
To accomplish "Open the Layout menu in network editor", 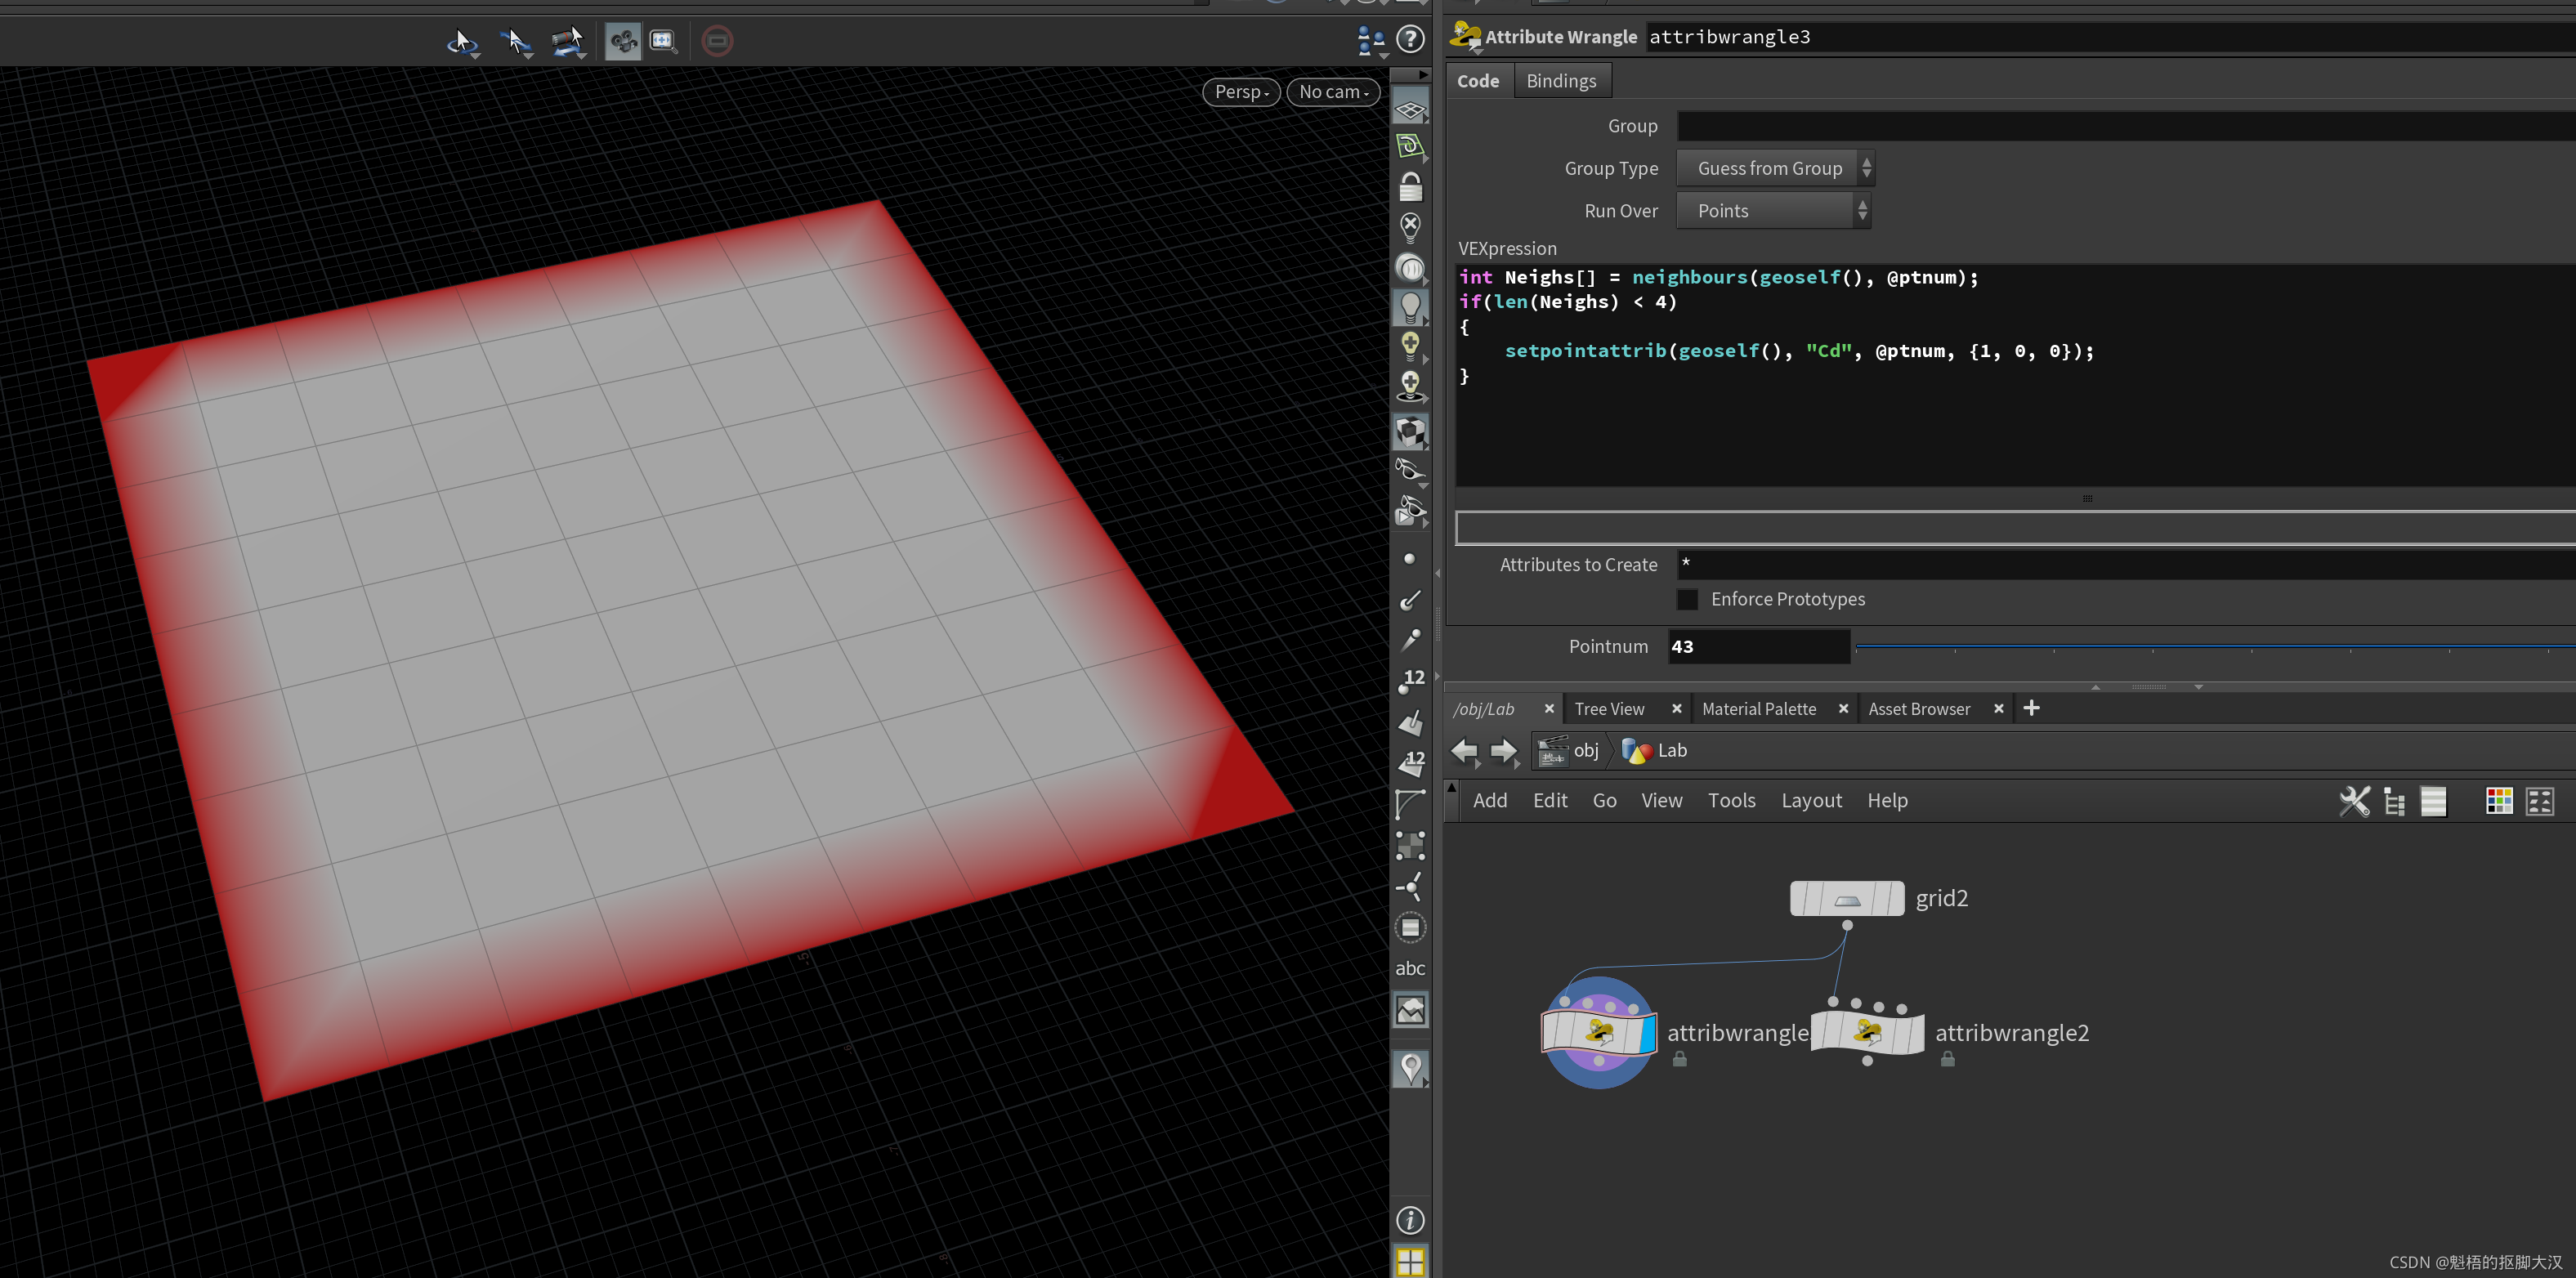I will pyautogui.click(x=1810, y=800).
